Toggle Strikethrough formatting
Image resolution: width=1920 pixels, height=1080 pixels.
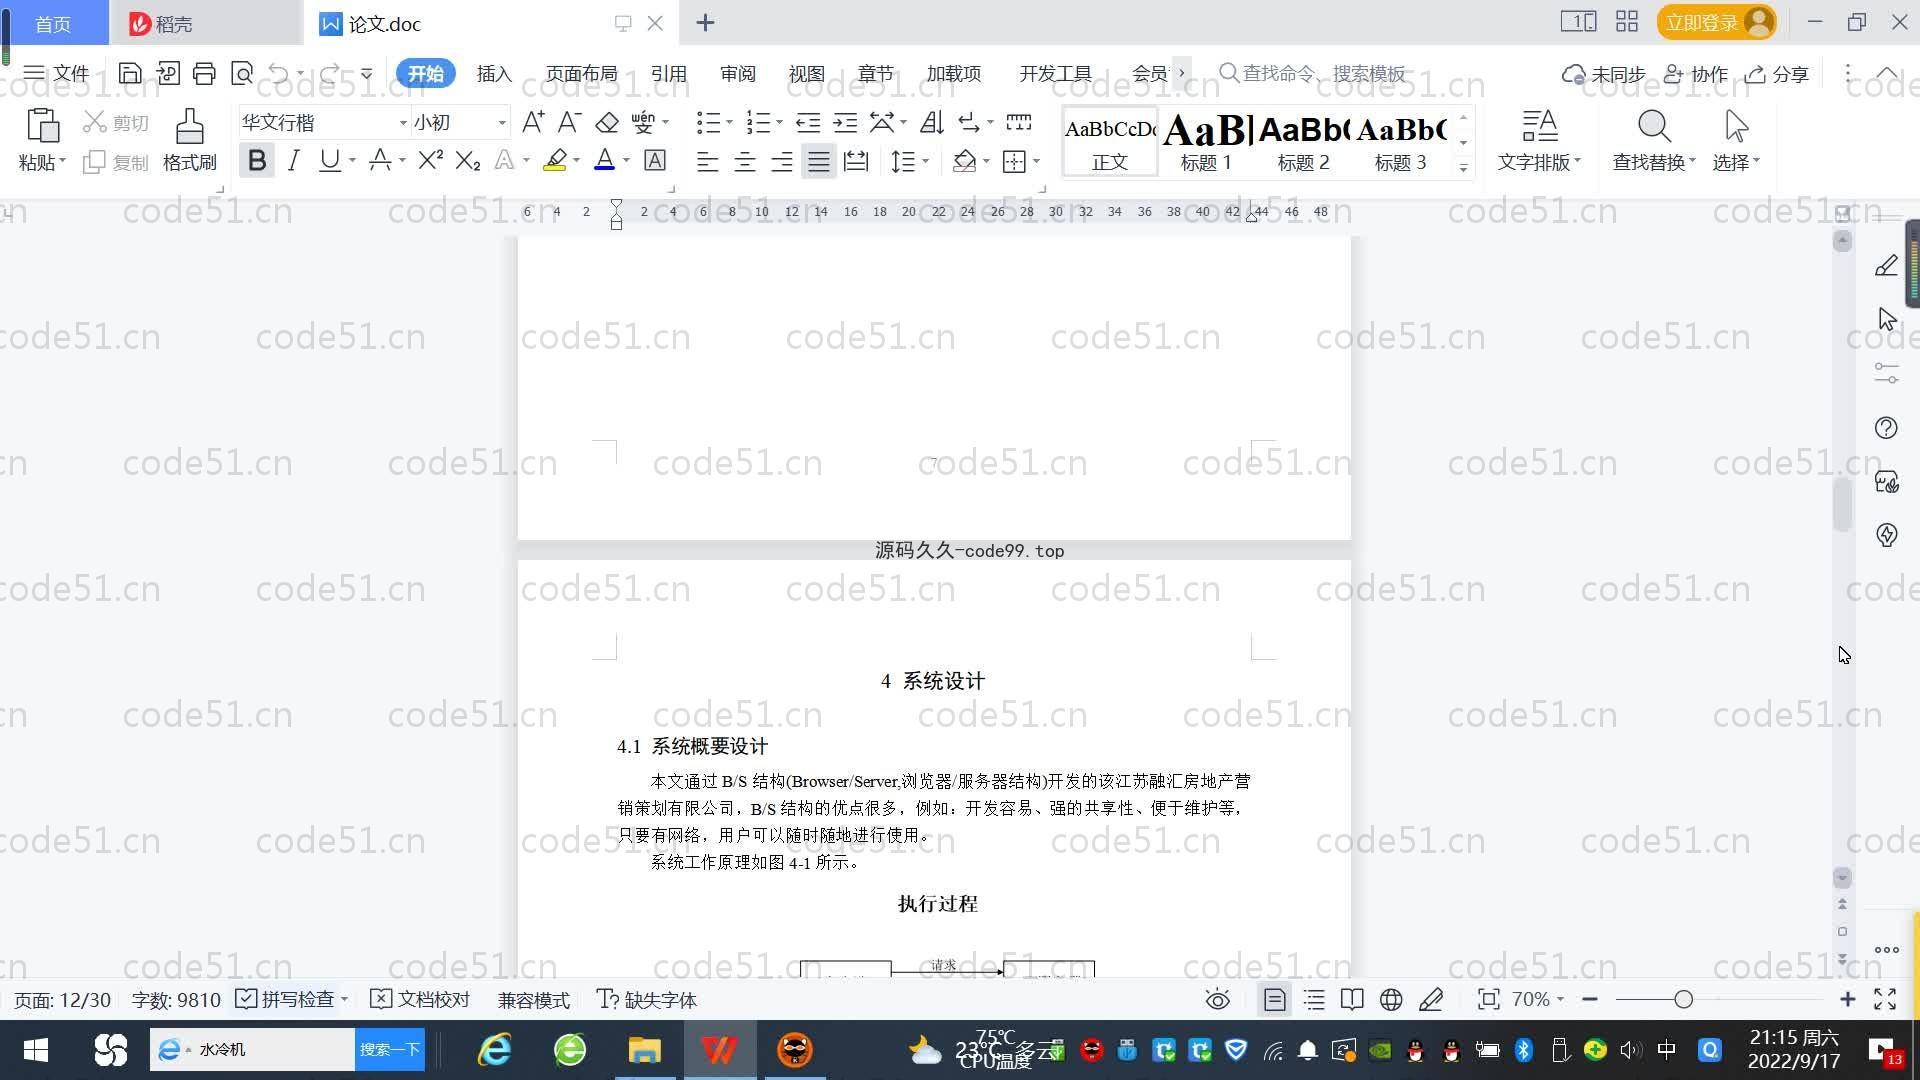pos(380,160)
